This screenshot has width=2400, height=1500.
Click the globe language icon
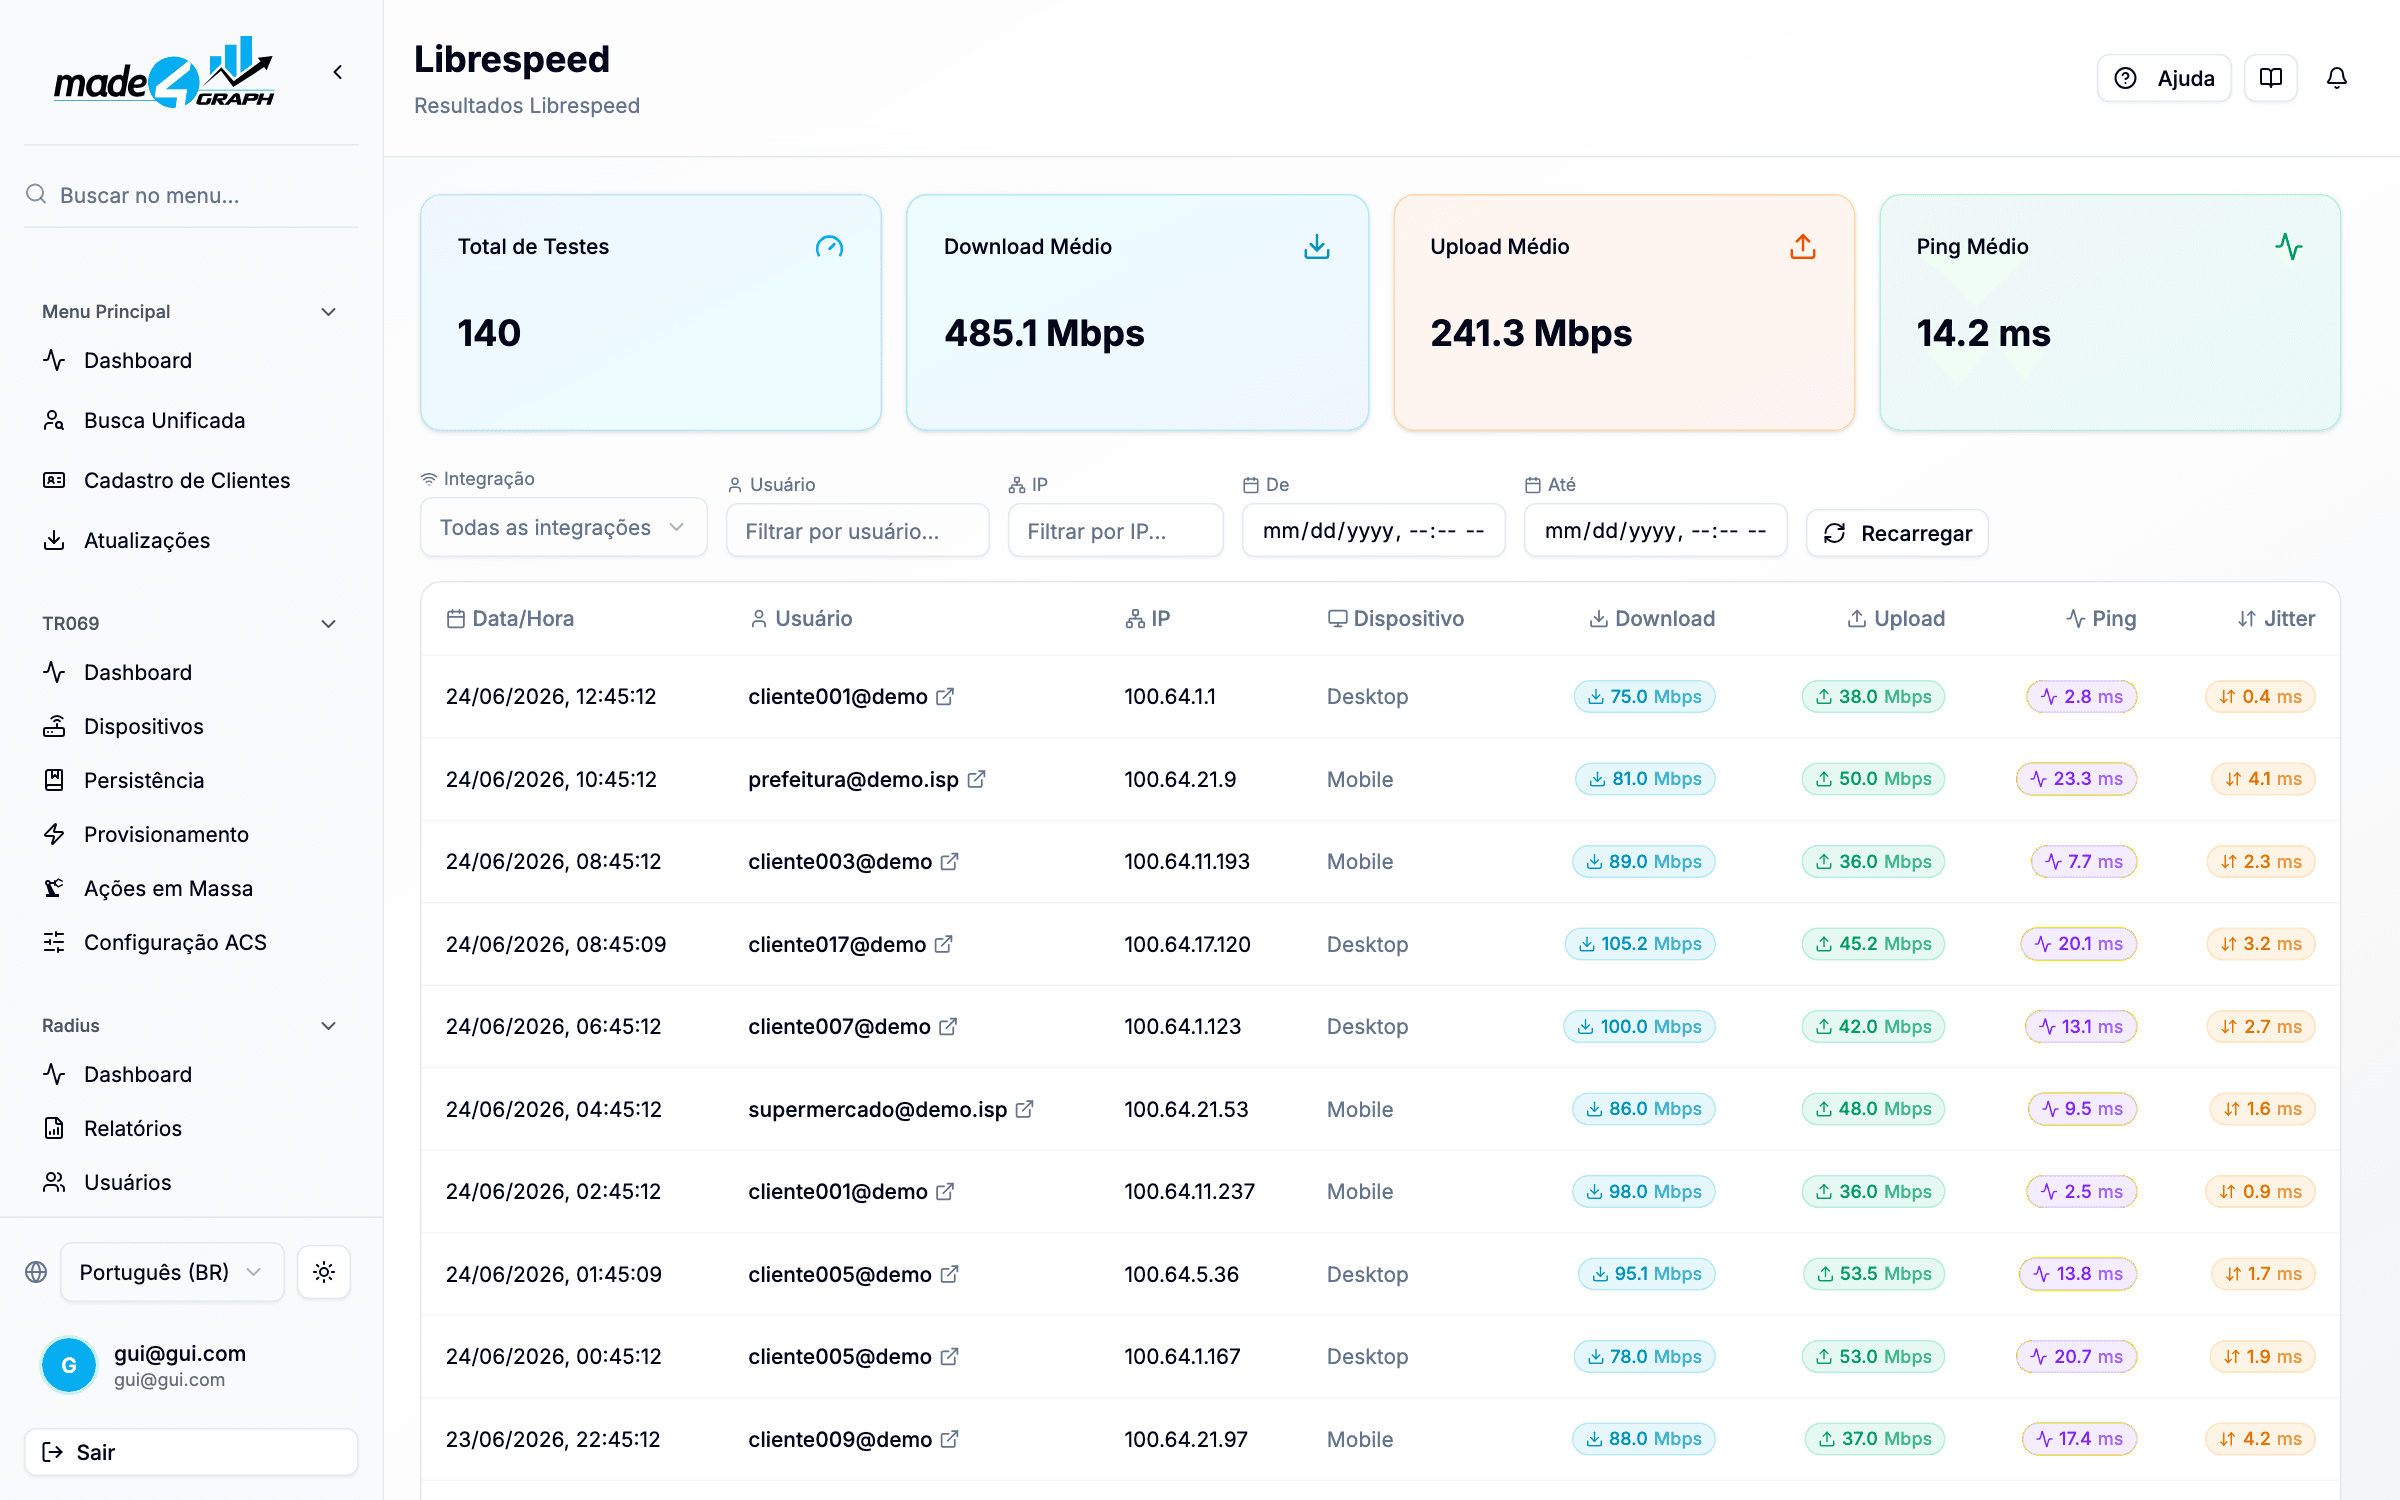[36, 1272]
